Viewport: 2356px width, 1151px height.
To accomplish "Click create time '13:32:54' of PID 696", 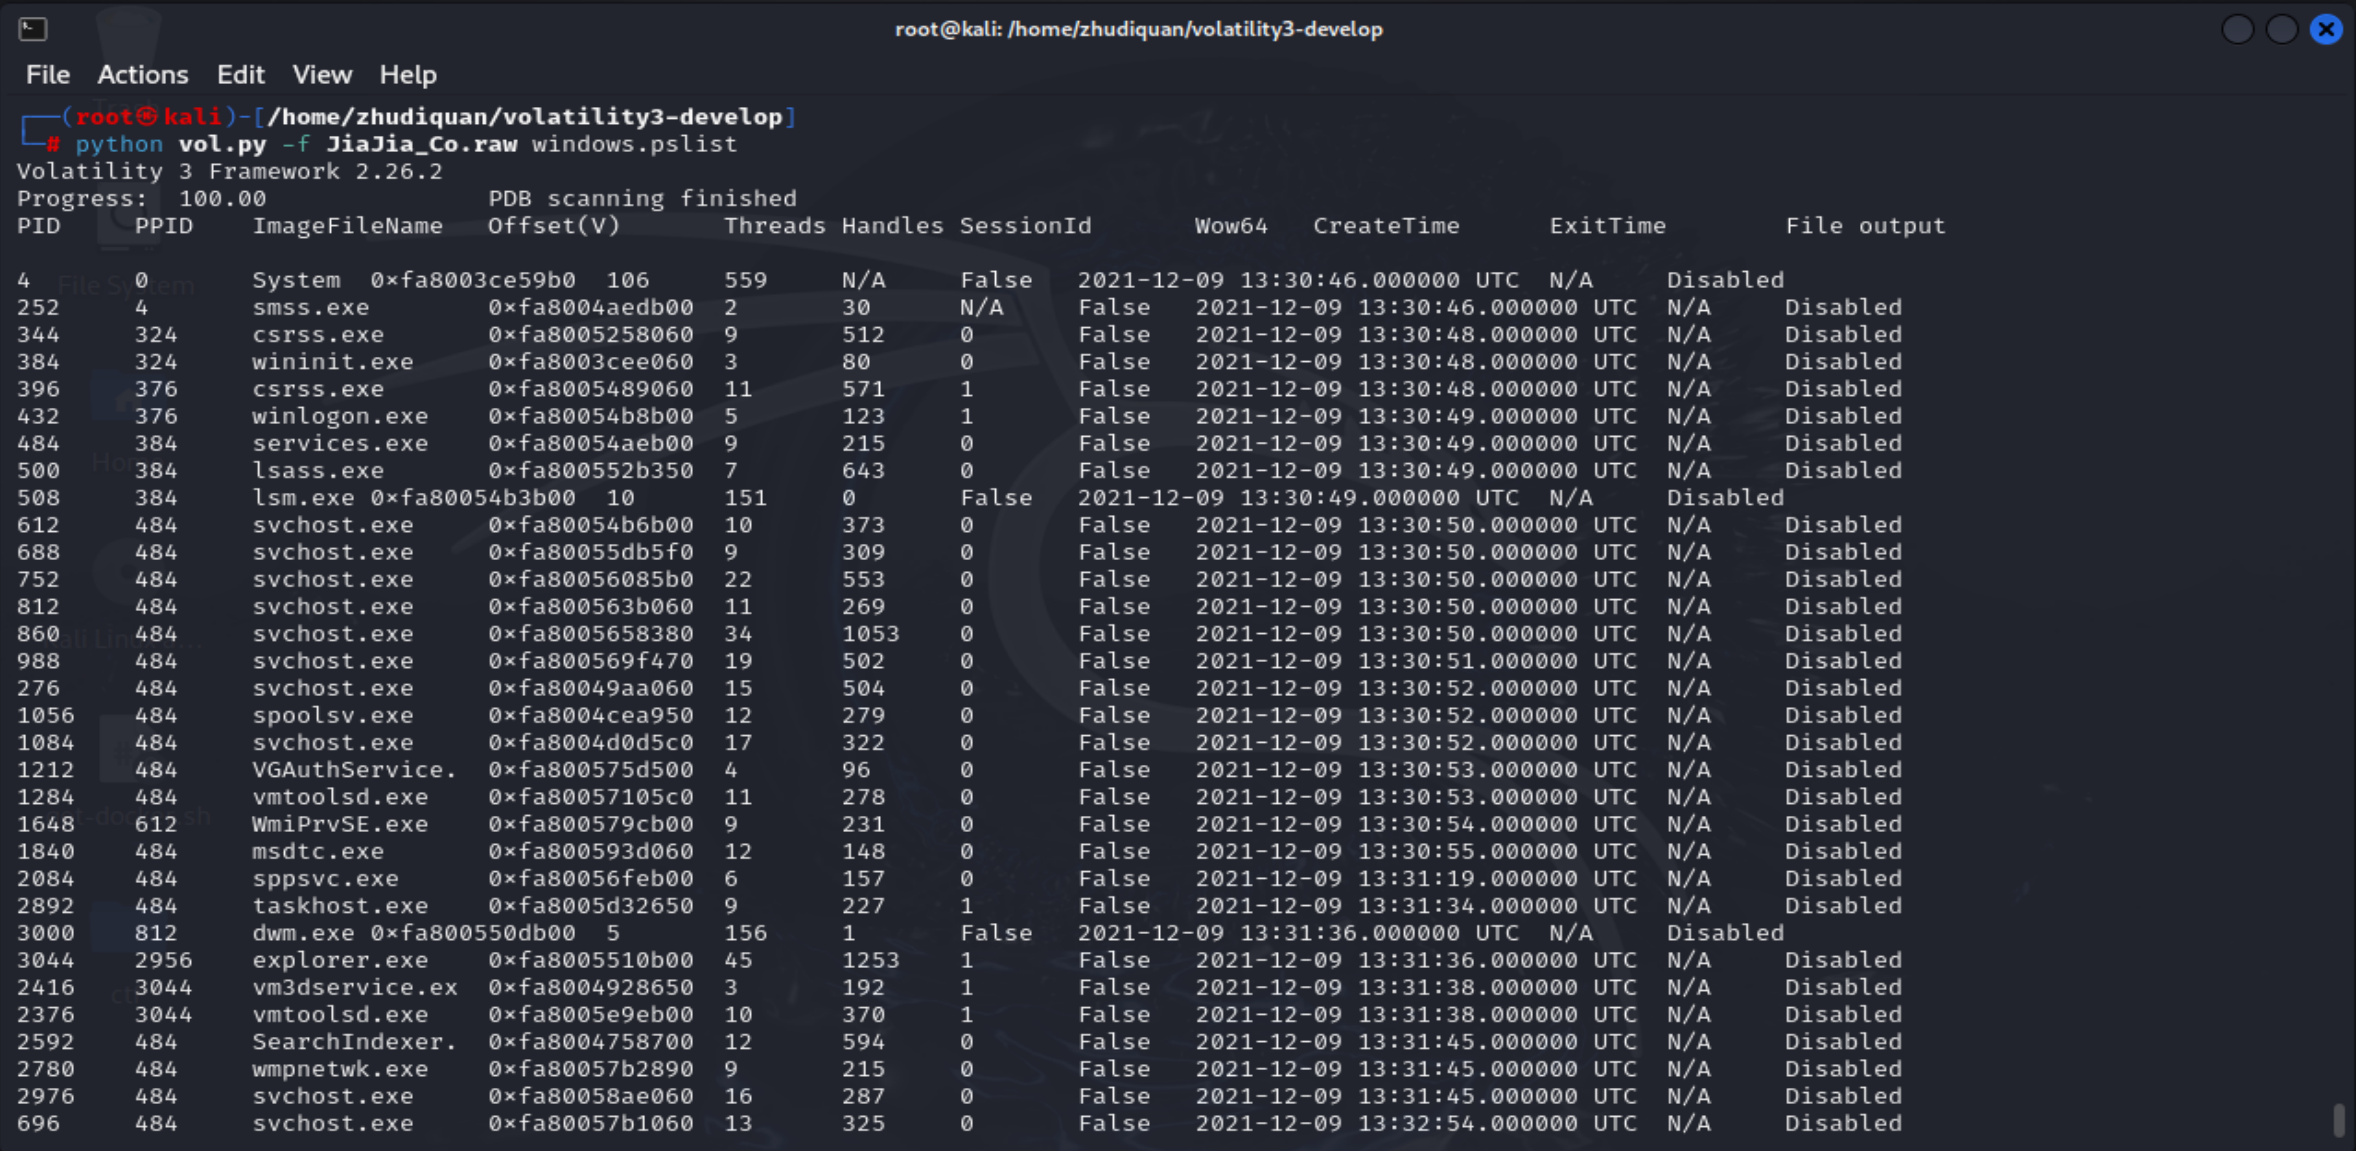I will point(1416,1123).
